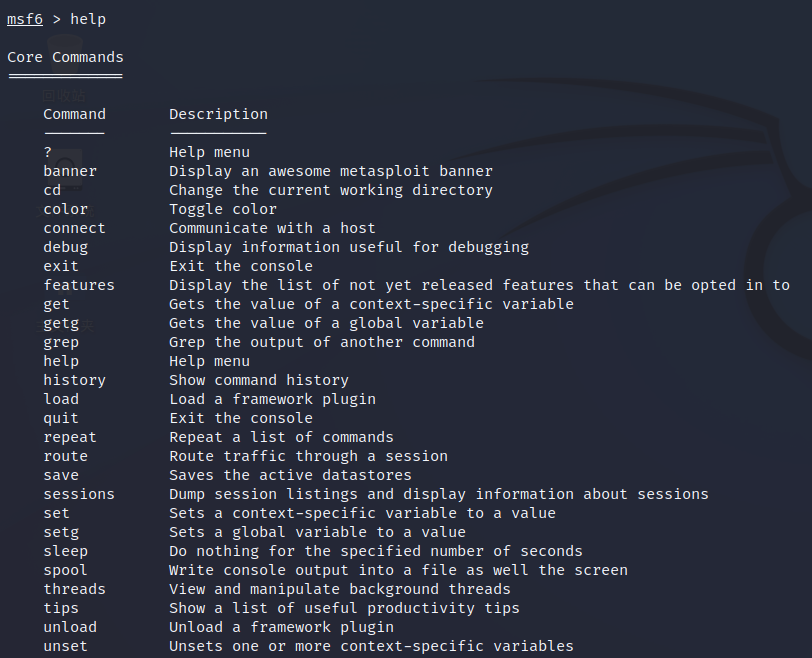Click 'Route traffic through a session' description
This screenshot has height=658, width=812.
pyautogui.click(x=309, y=456)
